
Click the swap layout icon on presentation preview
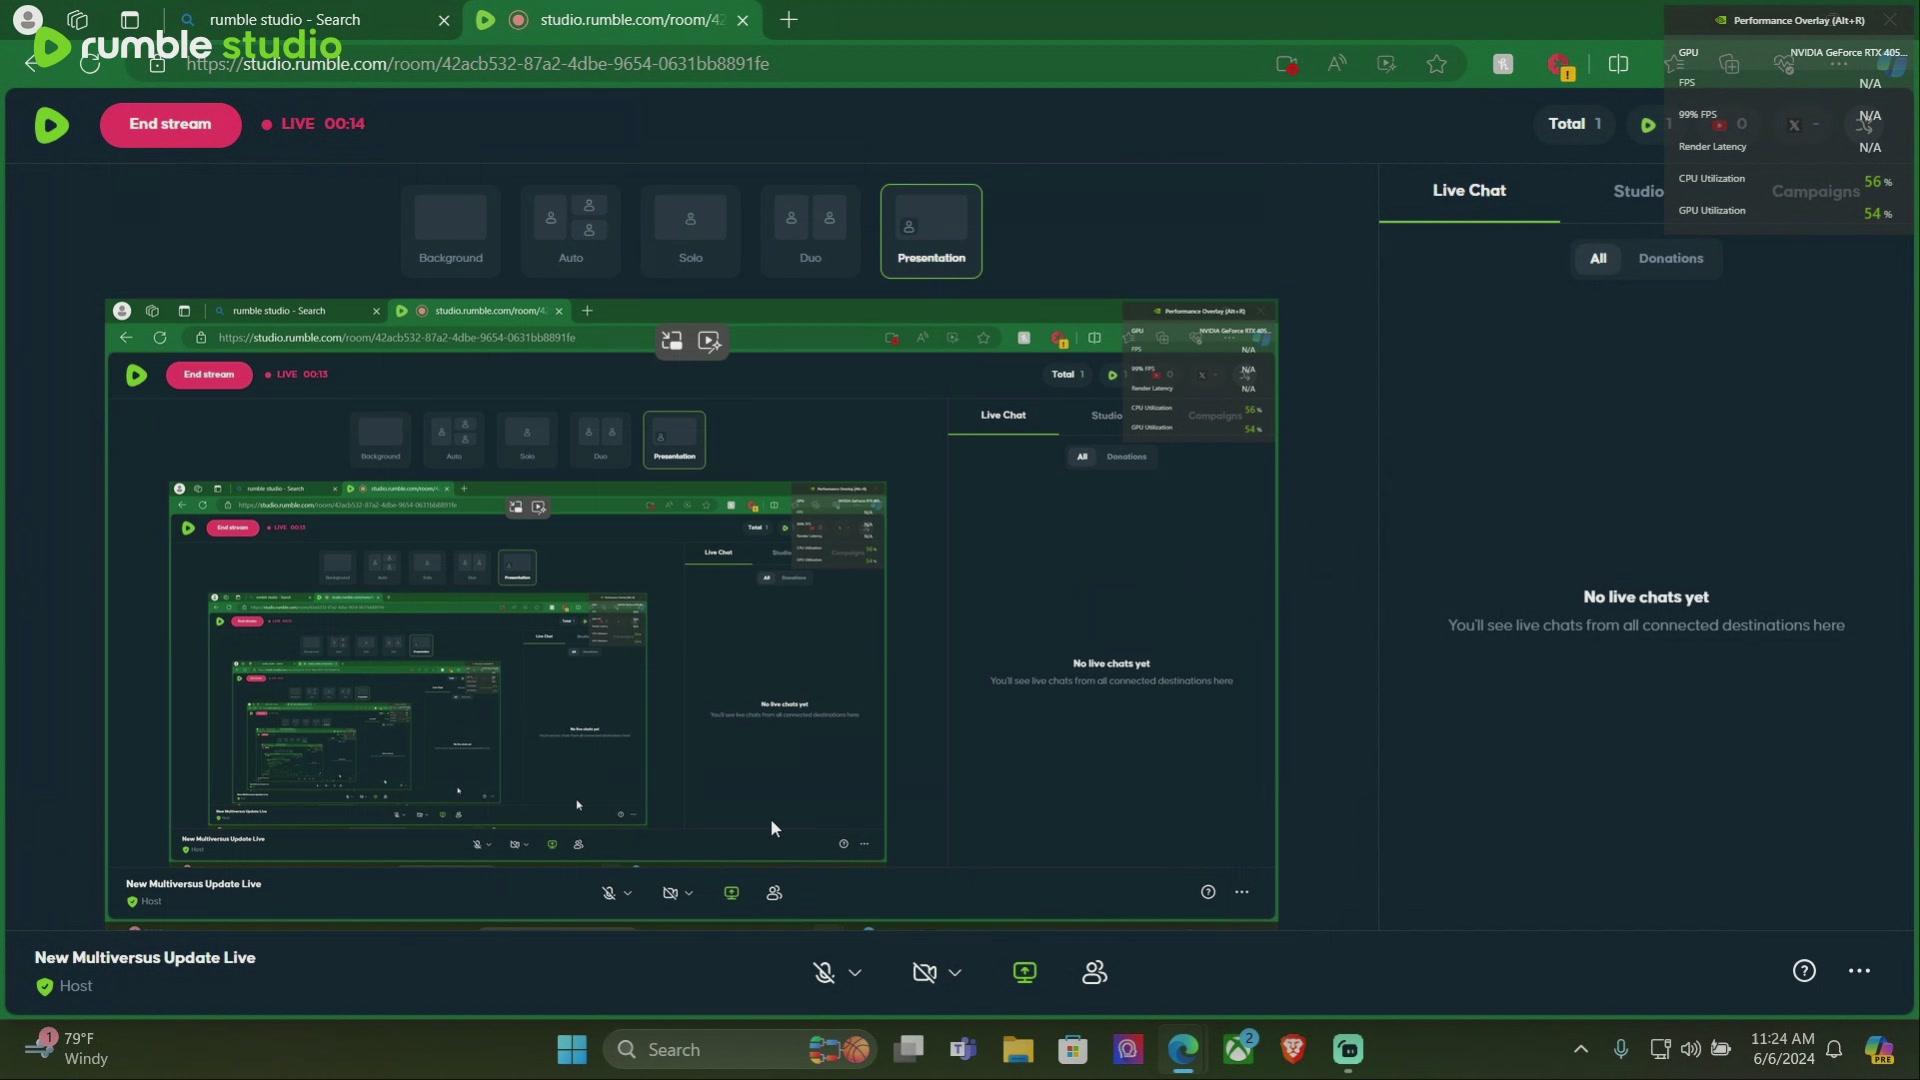[x=672, y=341]
